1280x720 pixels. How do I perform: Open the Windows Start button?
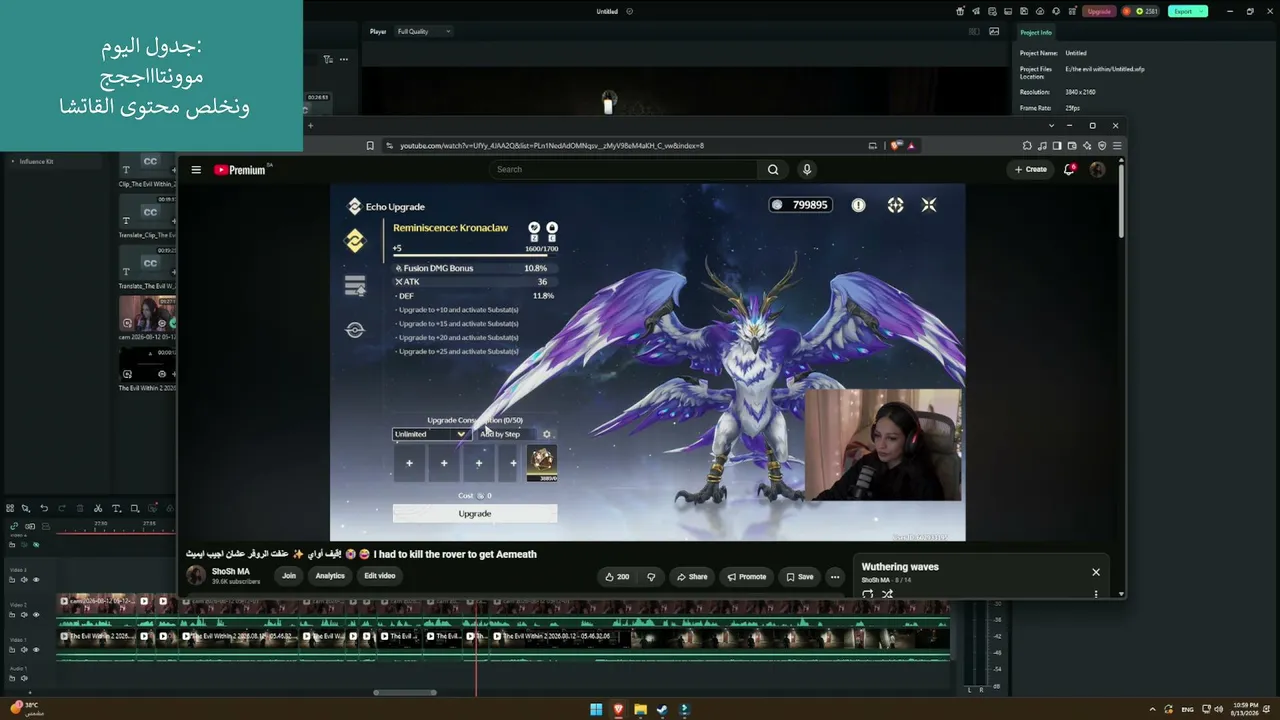click(596, 710)
